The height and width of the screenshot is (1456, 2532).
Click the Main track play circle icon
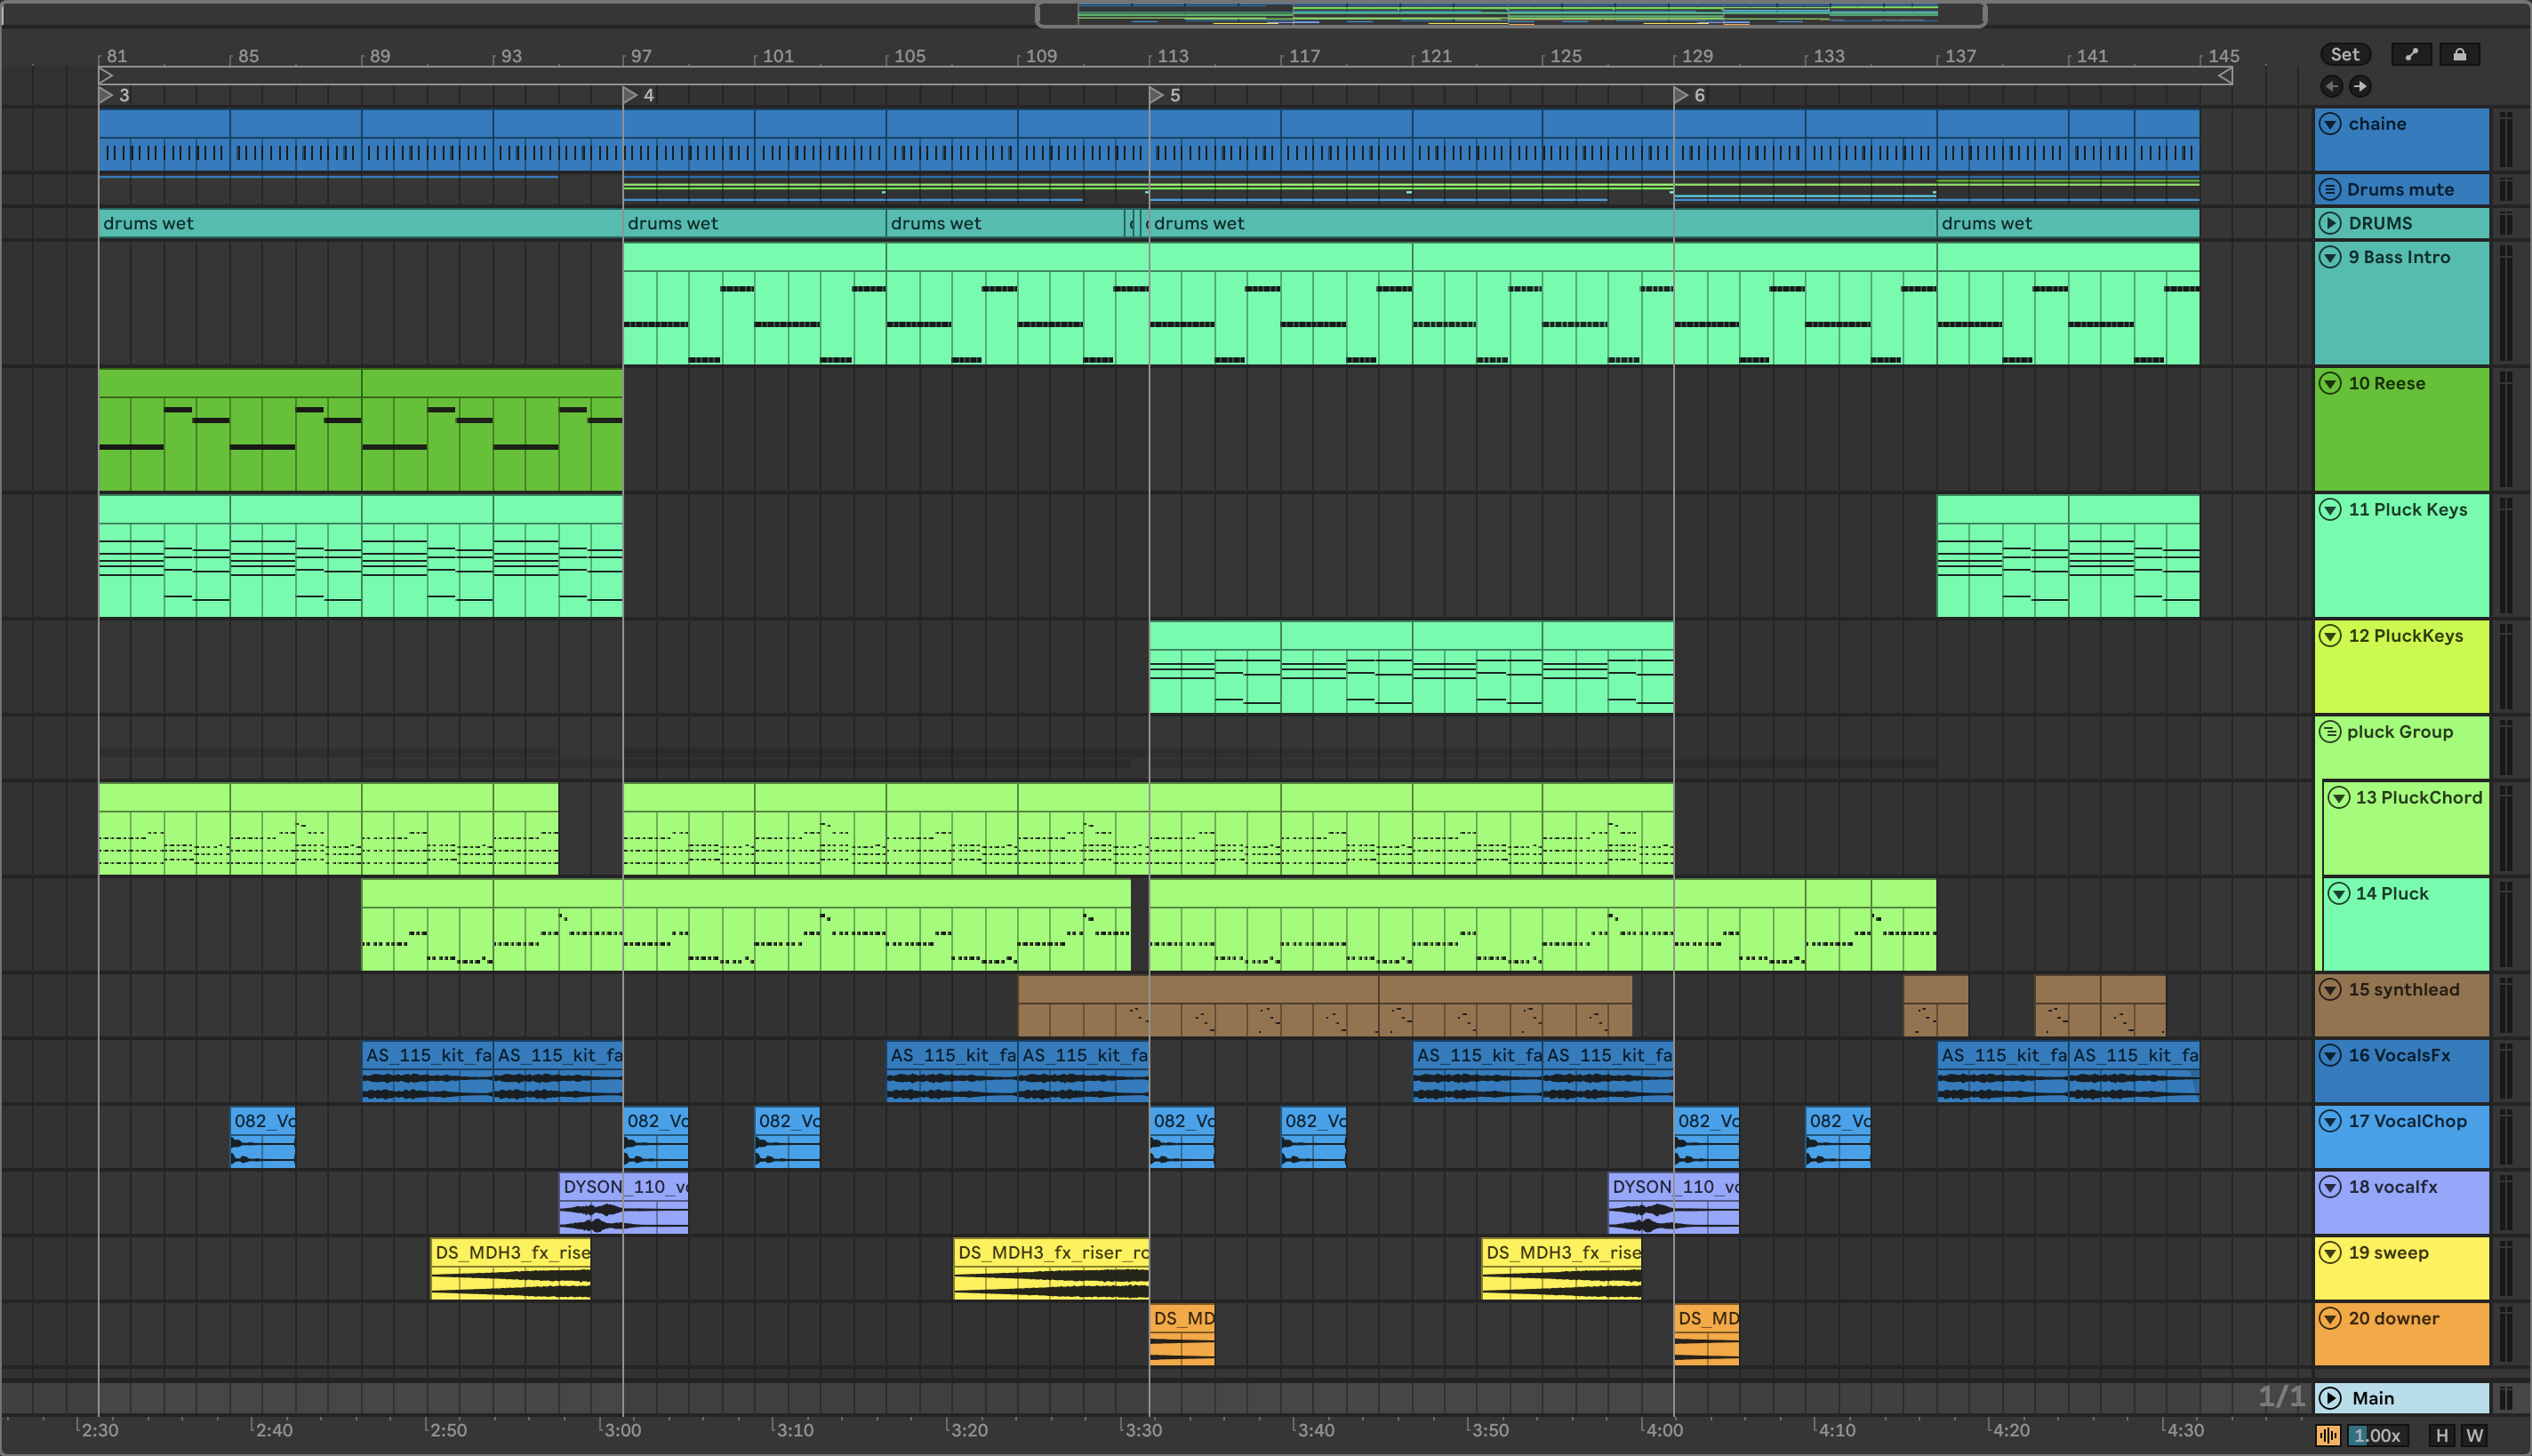(x=2330, y=1398)
